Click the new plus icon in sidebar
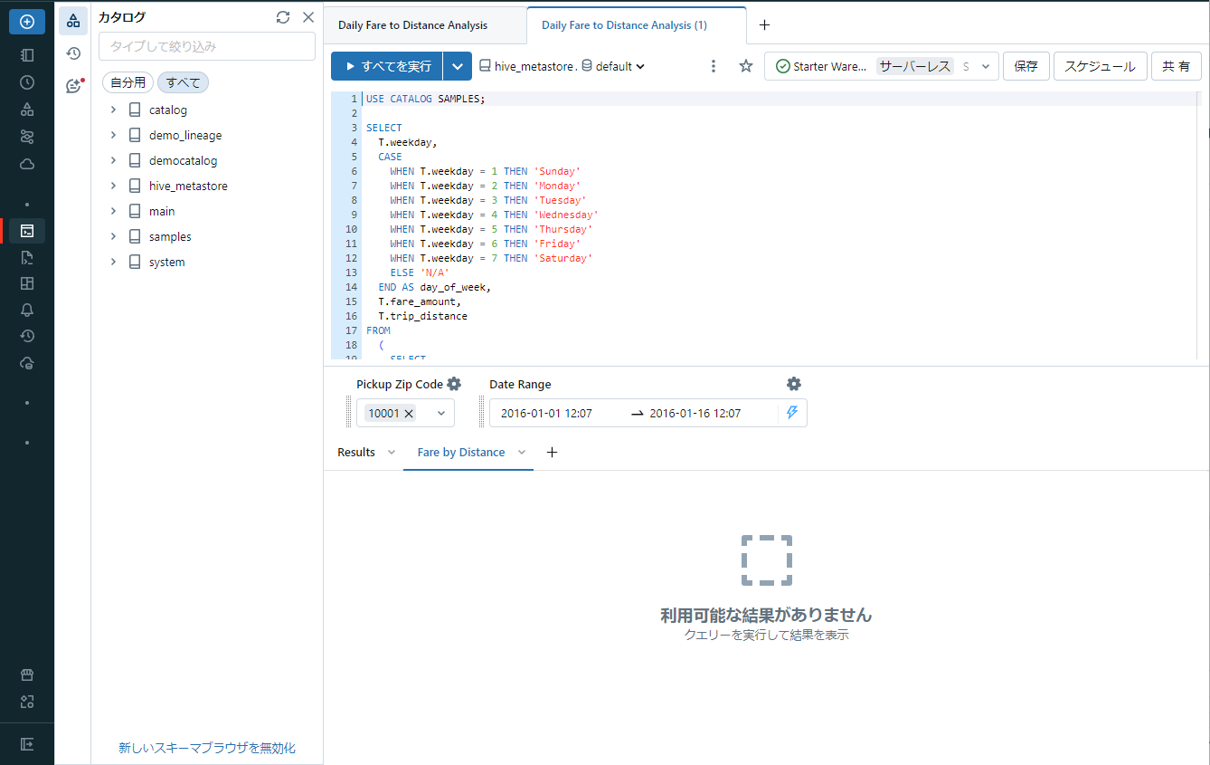The width and height of the screenshot is (1210, 765). (x=27, y=21)
